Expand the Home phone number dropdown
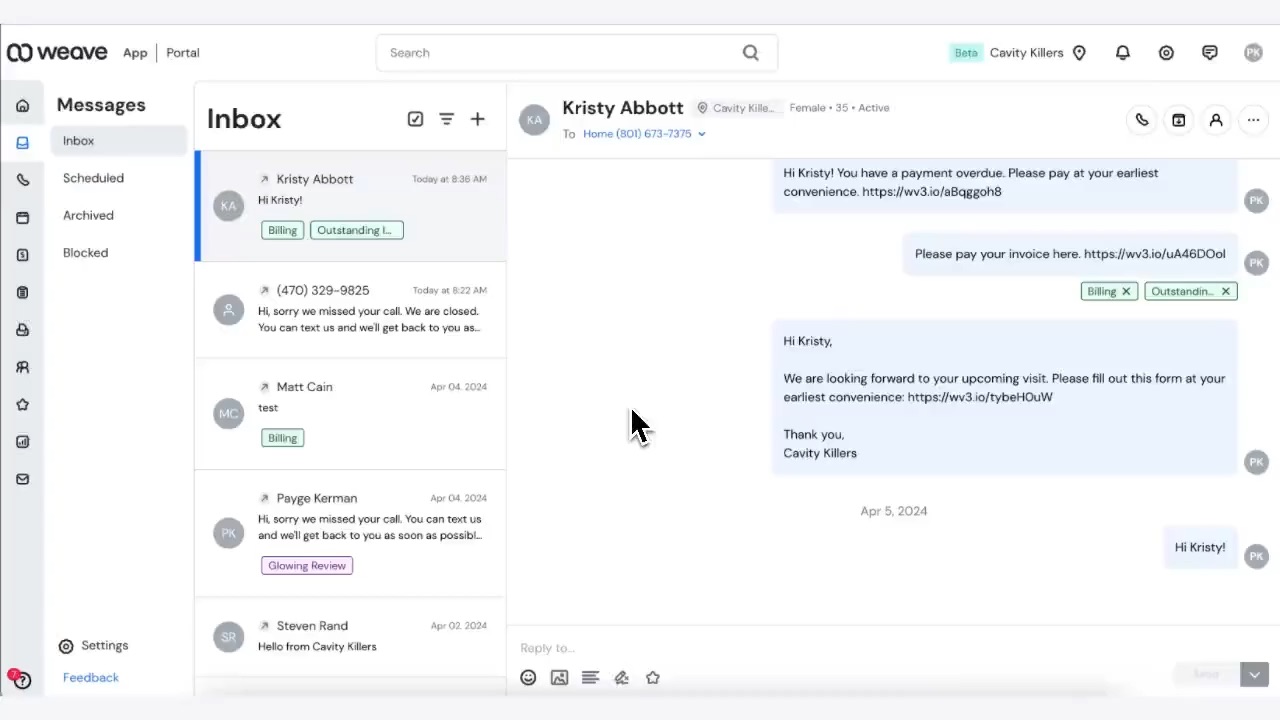1280x720 pixels. tap(702, 134)
